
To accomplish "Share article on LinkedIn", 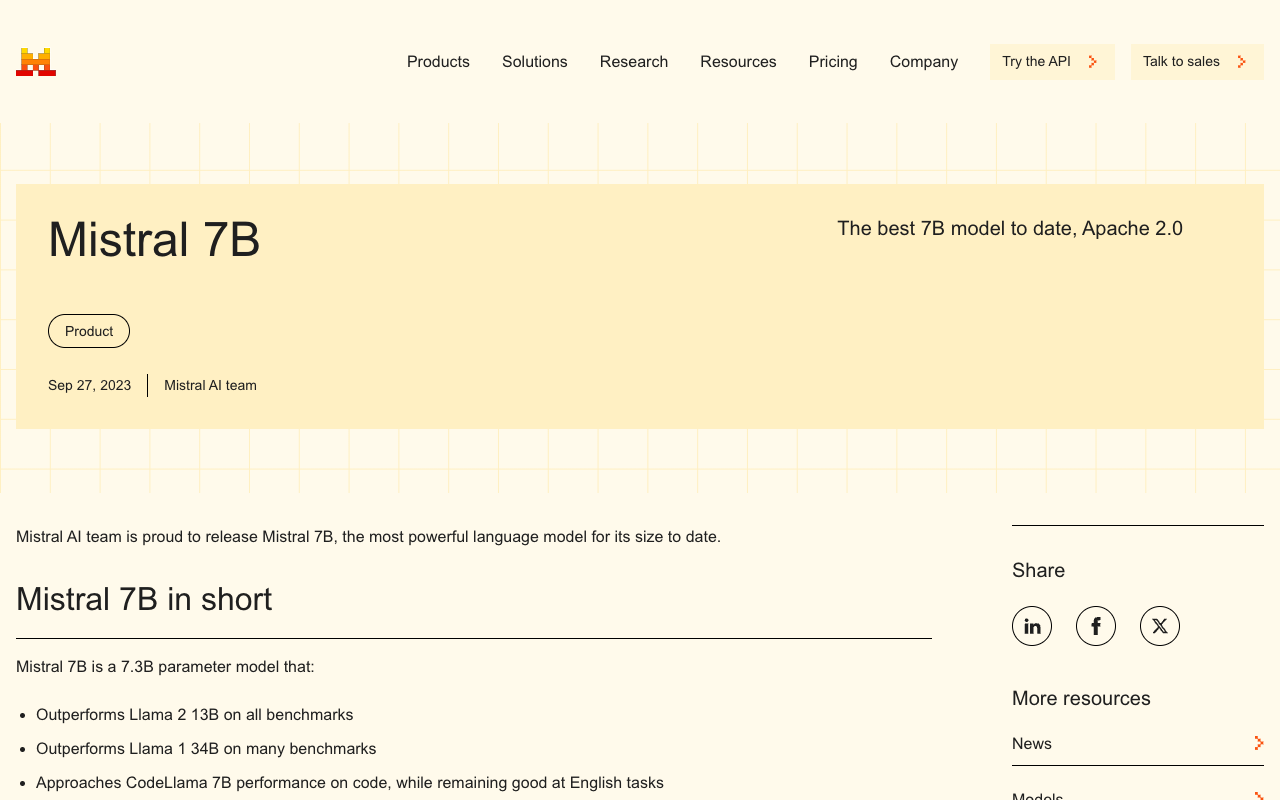I will tap(1032, 626).
